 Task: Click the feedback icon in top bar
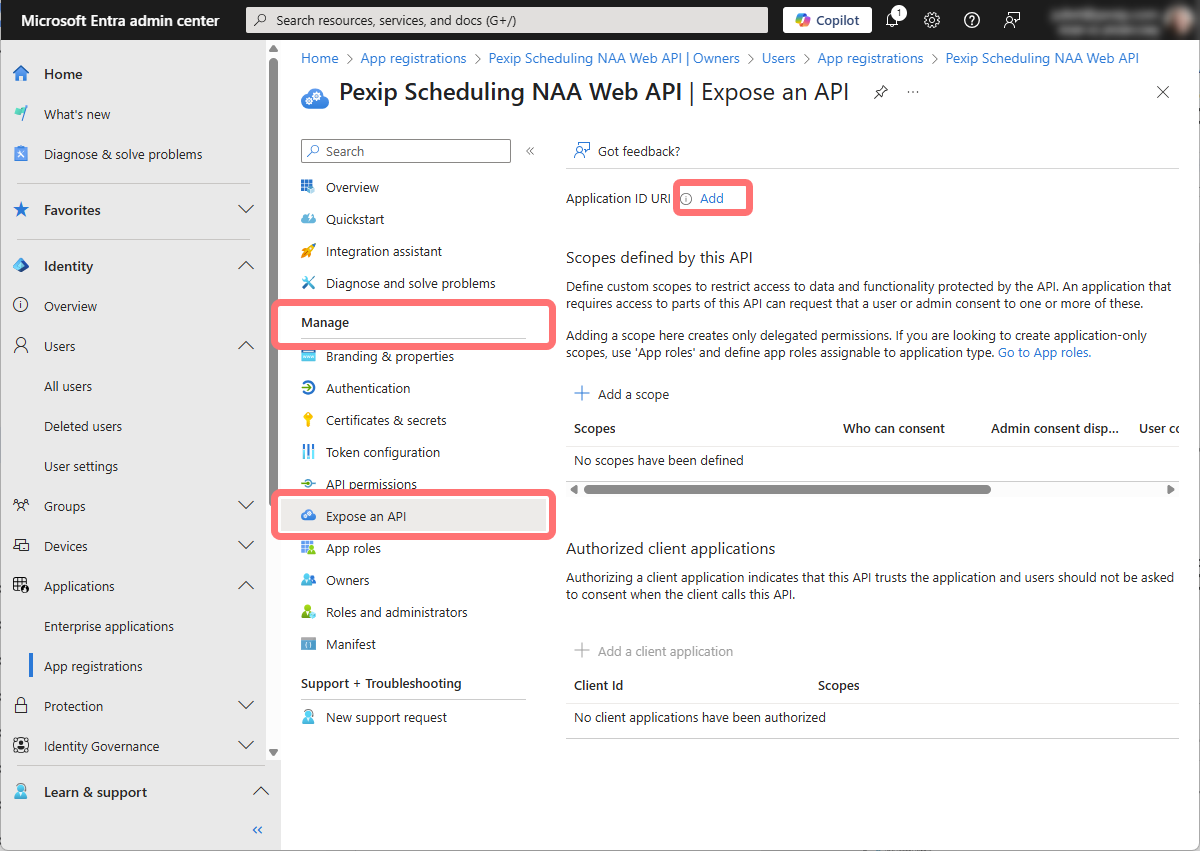1012,20
